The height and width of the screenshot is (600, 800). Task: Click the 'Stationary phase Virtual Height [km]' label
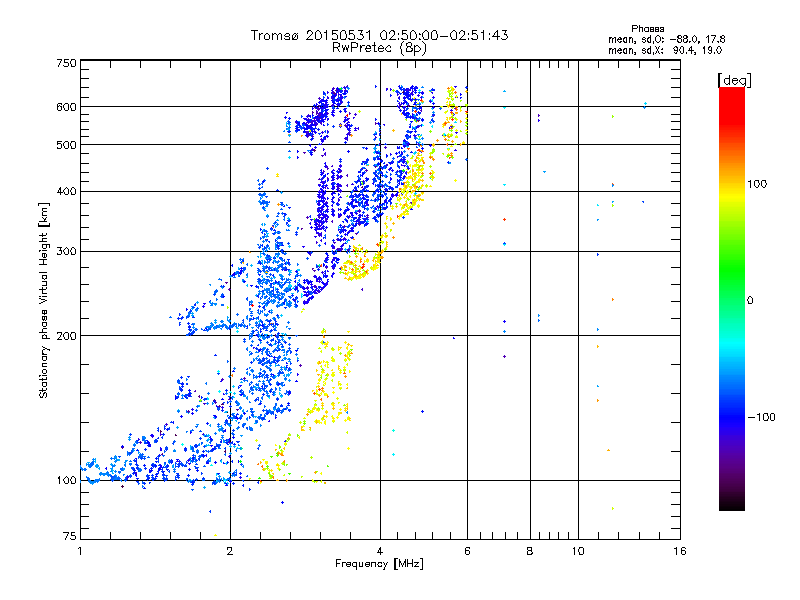(43, 301)
